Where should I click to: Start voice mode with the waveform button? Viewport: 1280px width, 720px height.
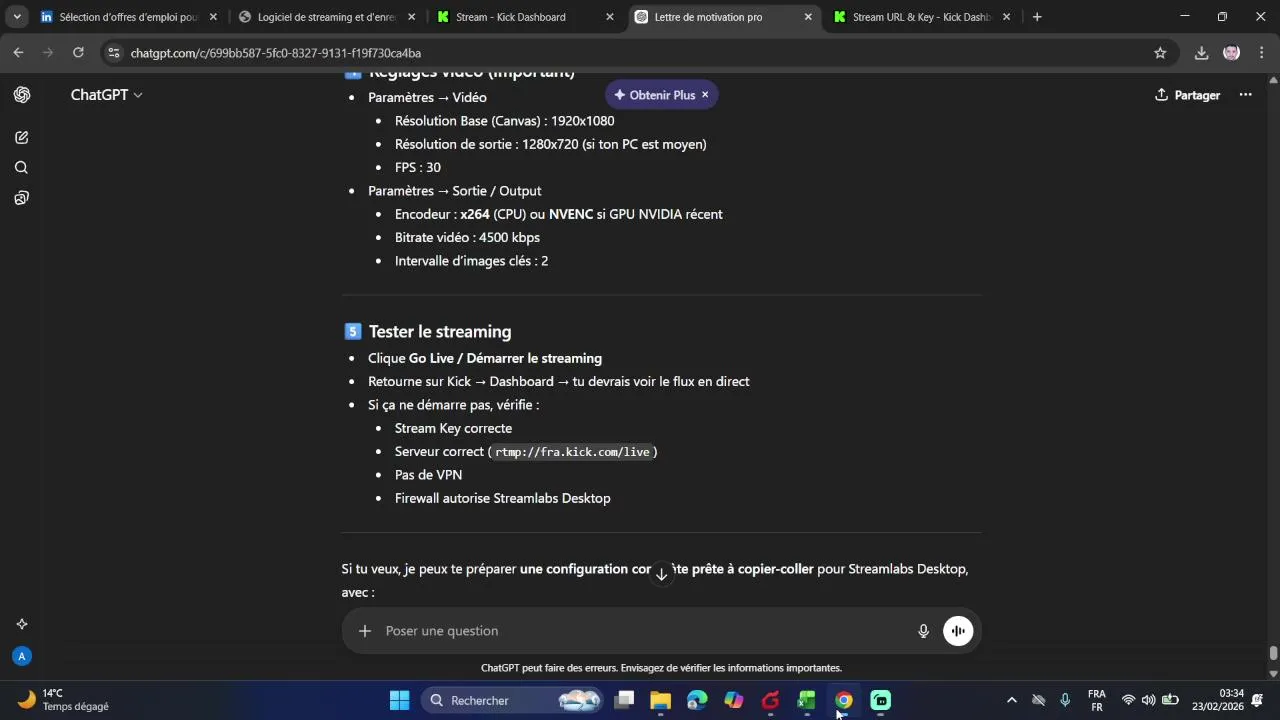[x=958, y=631]
